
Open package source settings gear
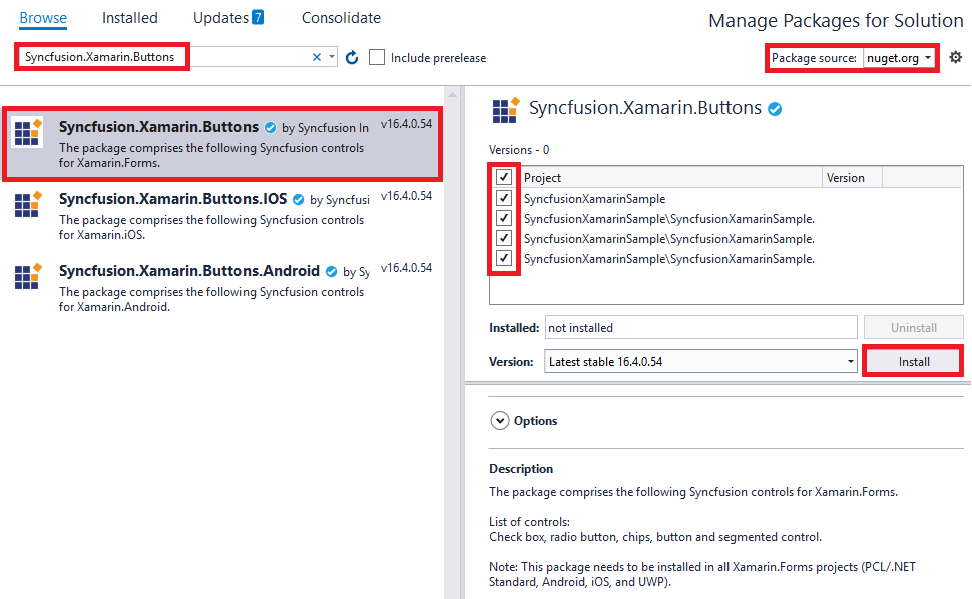coord(955,58)
